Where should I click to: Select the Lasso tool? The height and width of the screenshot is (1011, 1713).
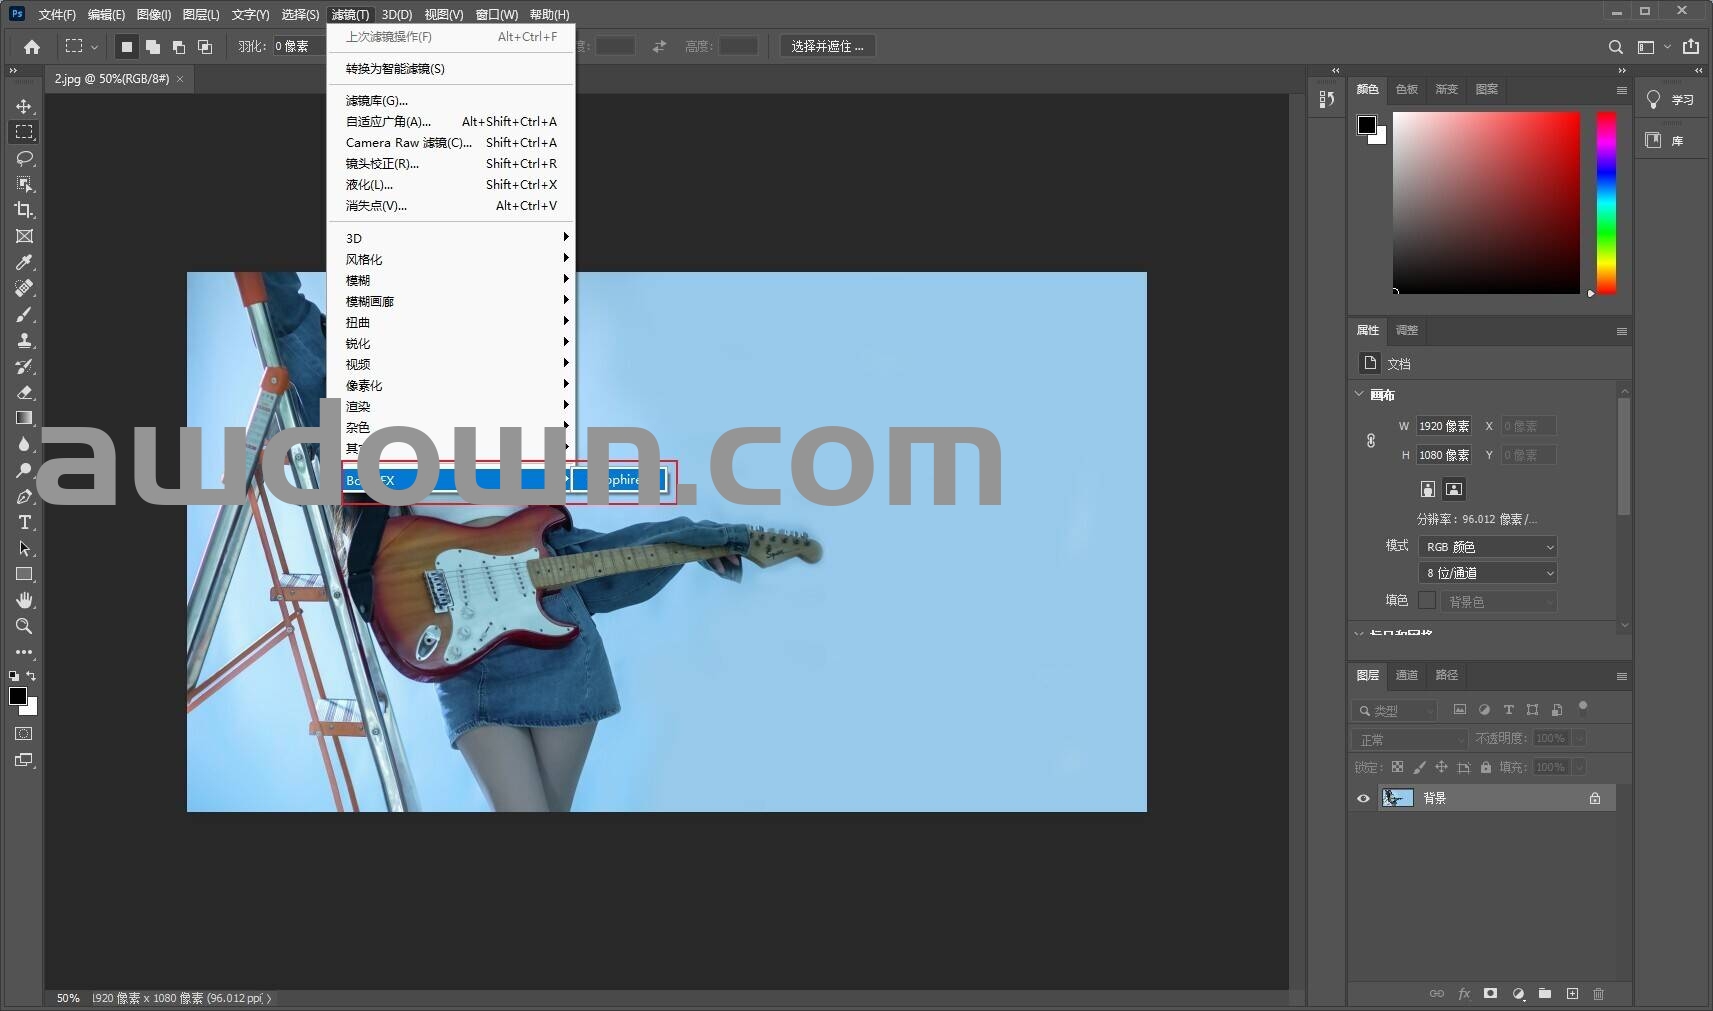coord(24,158)
